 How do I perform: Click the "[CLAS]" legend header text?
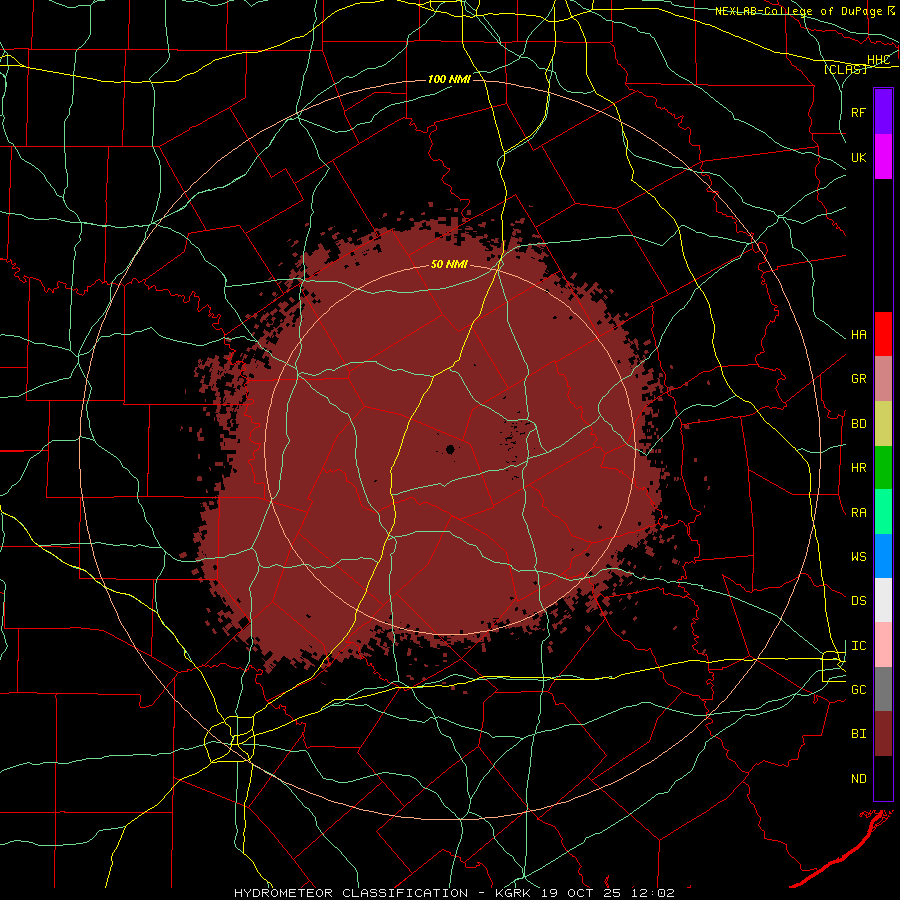[845, 69]
